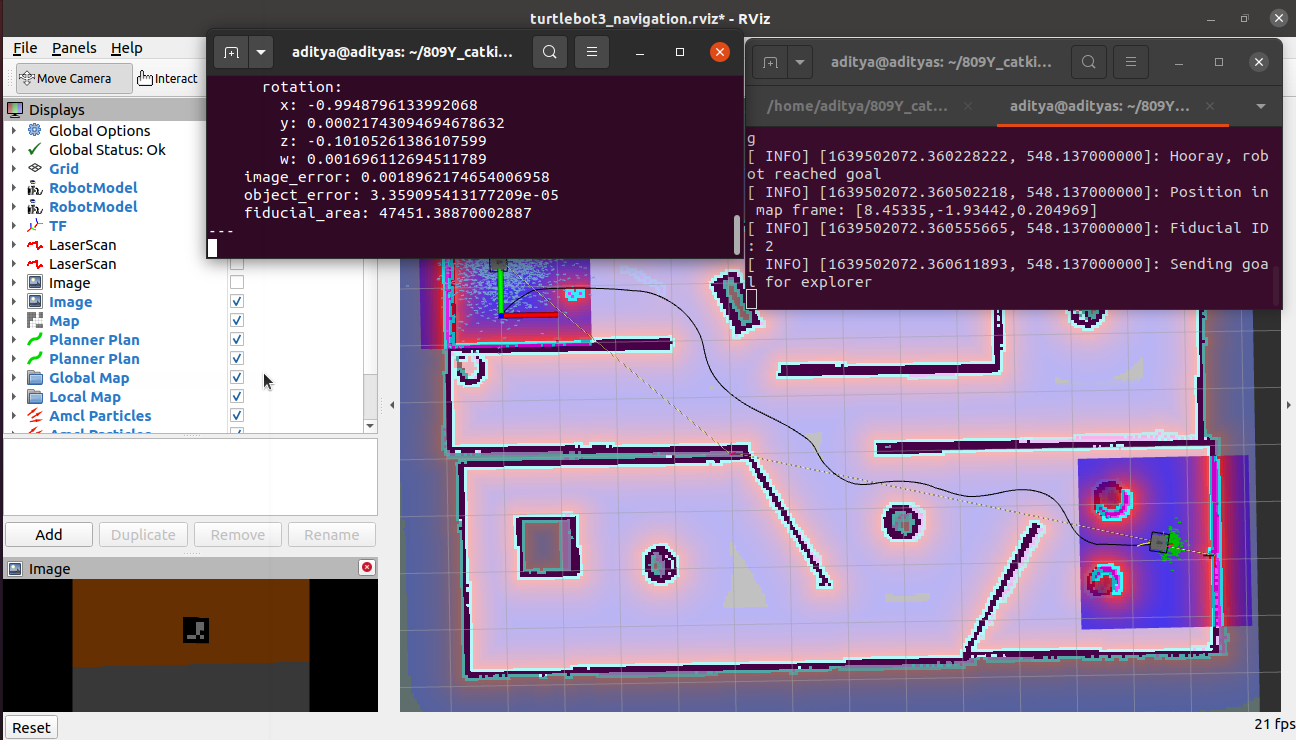Open search in the fiducial_area terminal
This screenshot has height=740, width=1296.
coord(550,52)
